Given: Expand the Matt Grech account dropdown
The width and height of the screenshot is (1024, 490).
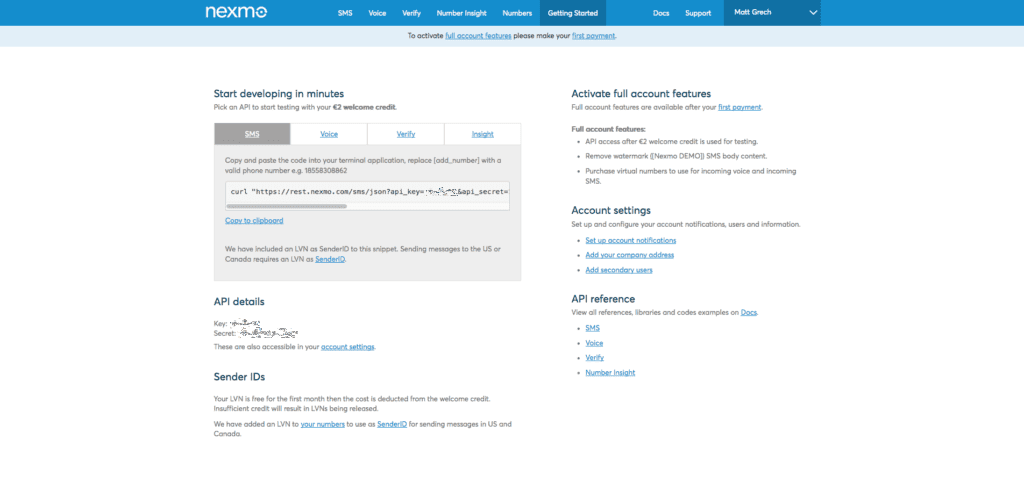Looking at the screenshot, I should 772,13.
